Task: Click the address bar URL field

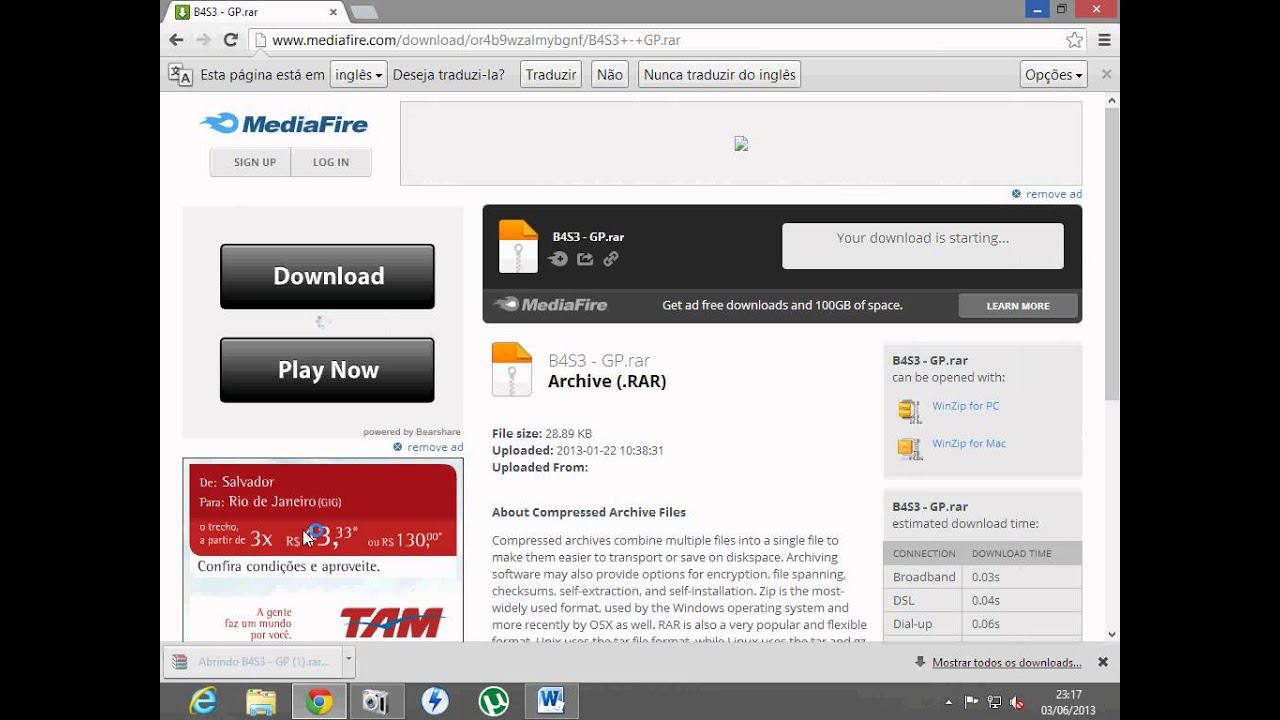Action: pos(660,40)
